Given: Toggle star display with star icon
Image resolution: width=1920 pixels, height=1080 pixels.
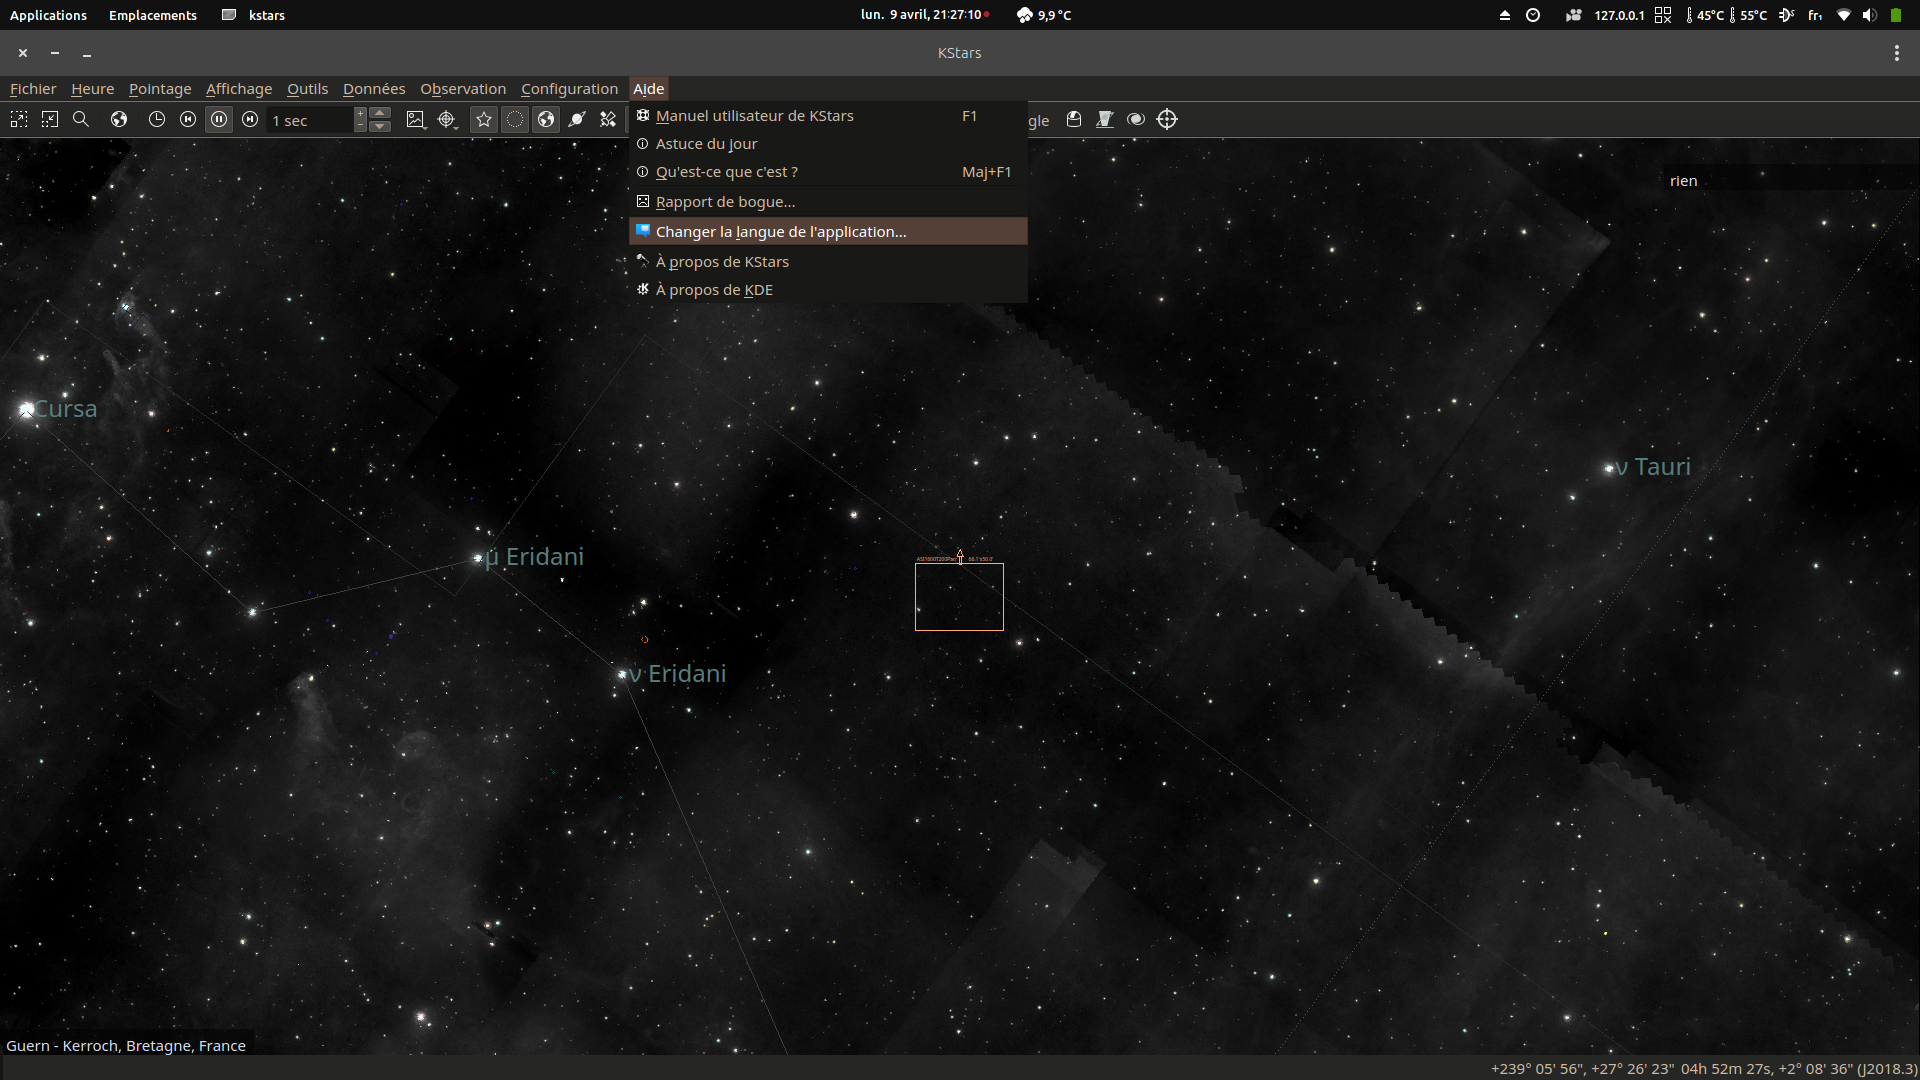Looking at the screenshot, I should (484, 120).
